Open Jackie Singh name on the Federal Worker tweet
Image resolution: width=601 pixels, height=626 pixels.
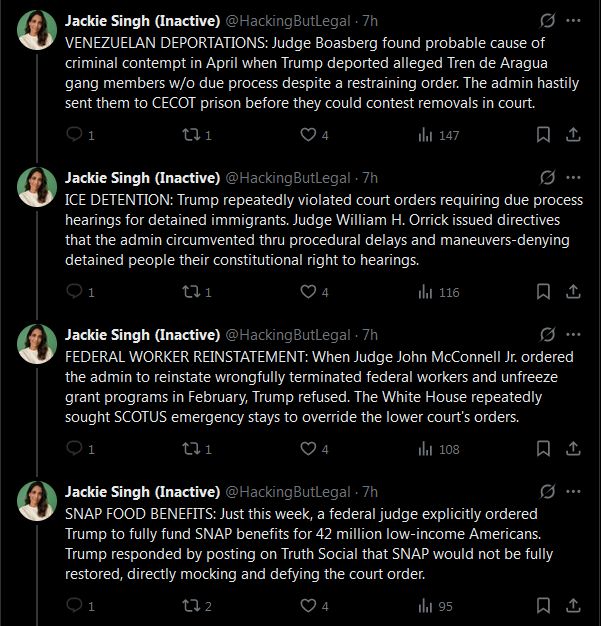tap(142, 335)
